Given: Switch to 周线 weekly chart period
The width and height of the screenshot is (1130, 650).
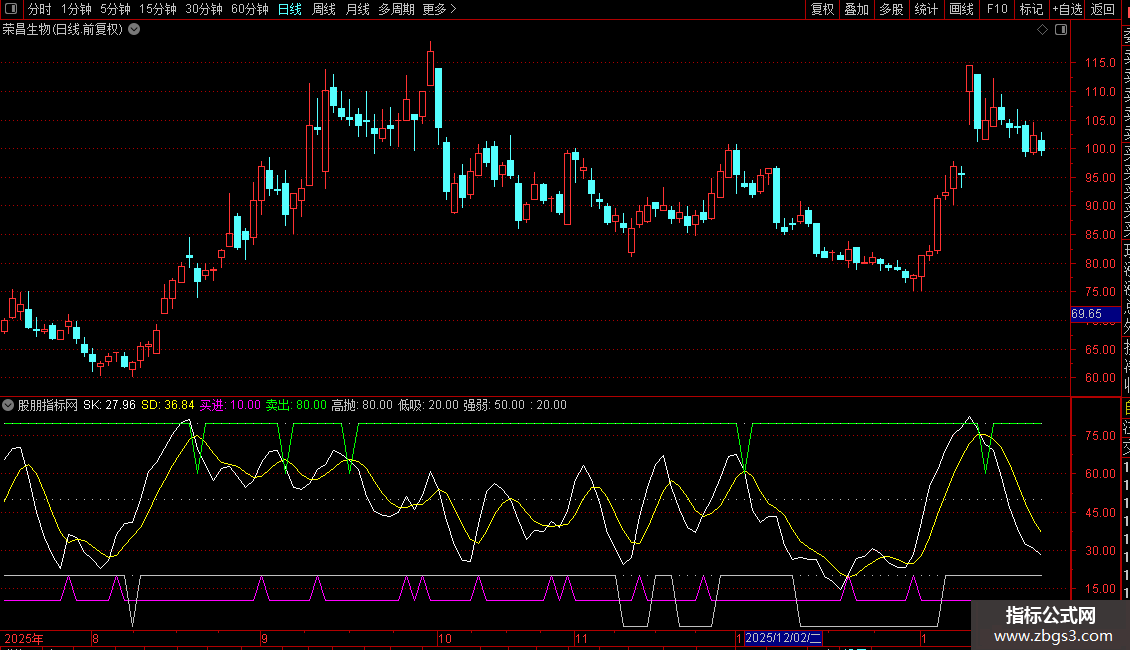Looking at the screenshot, I should 324,10.
